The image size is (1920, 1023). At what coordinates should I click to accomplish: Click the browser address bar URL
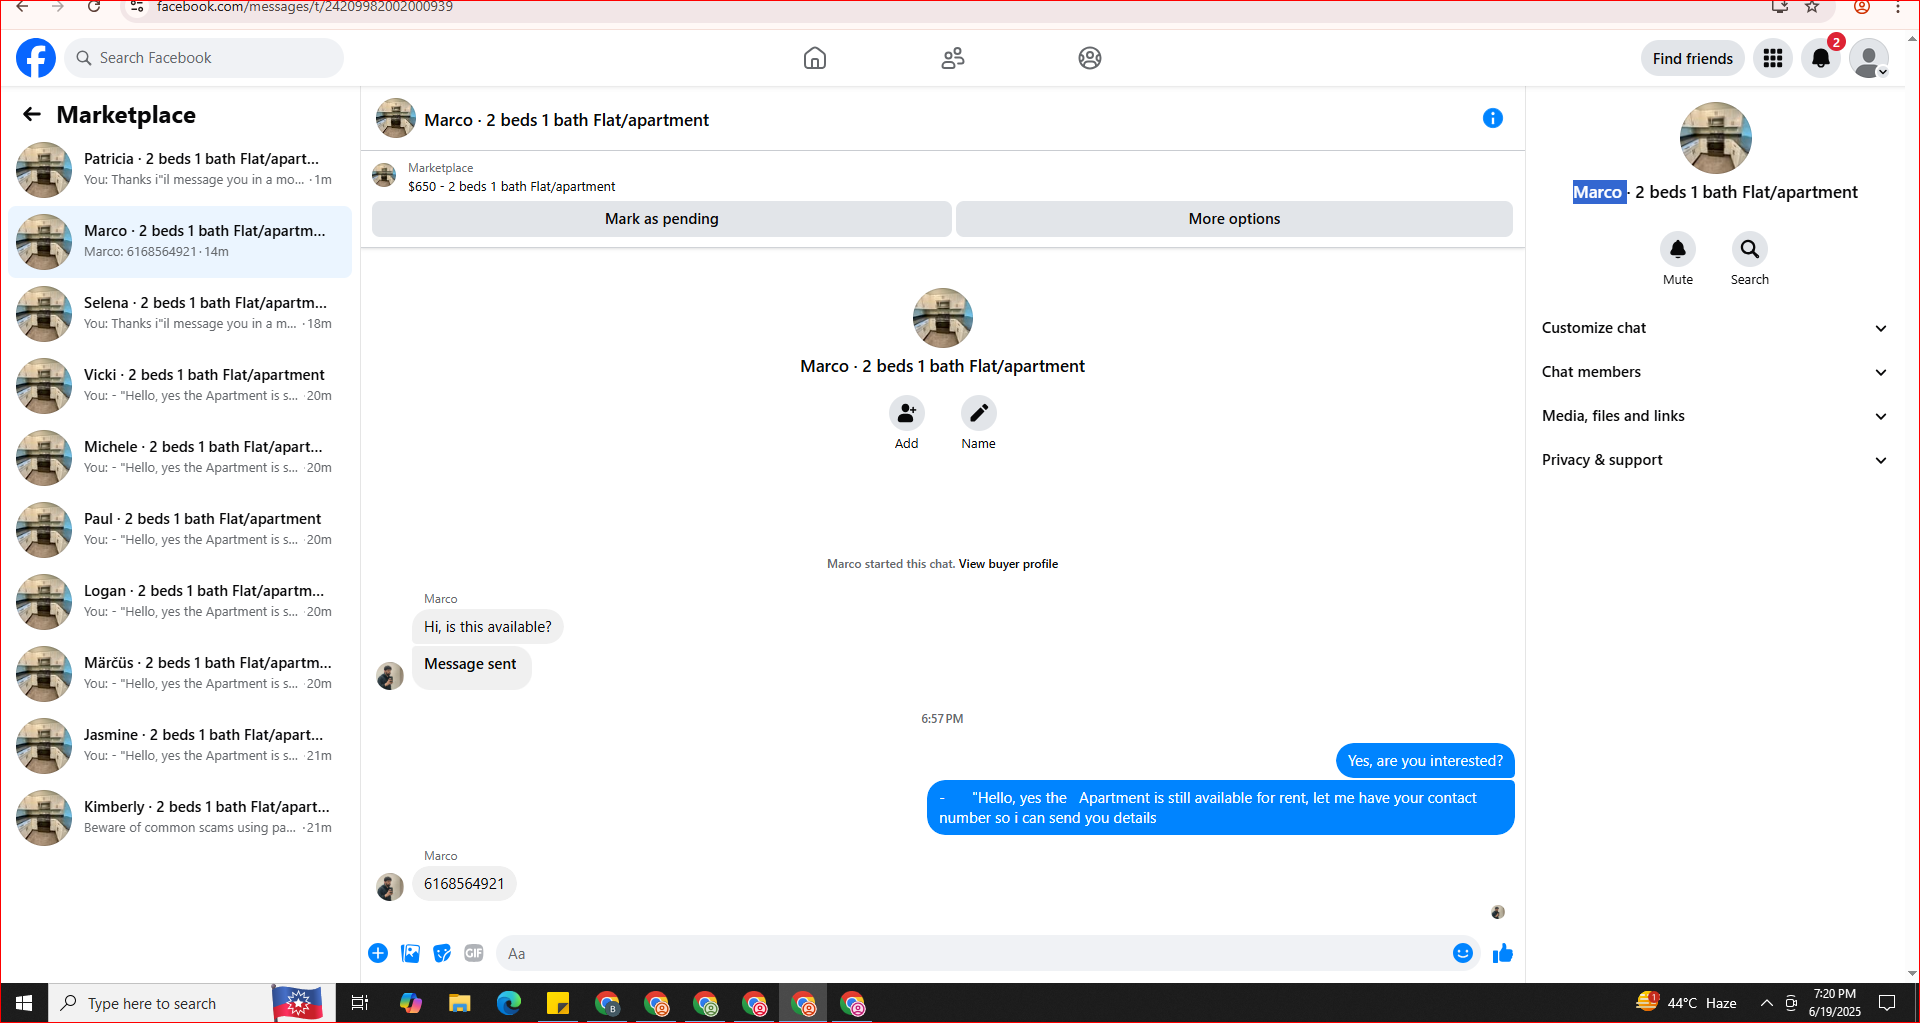(x=305, y=7)
